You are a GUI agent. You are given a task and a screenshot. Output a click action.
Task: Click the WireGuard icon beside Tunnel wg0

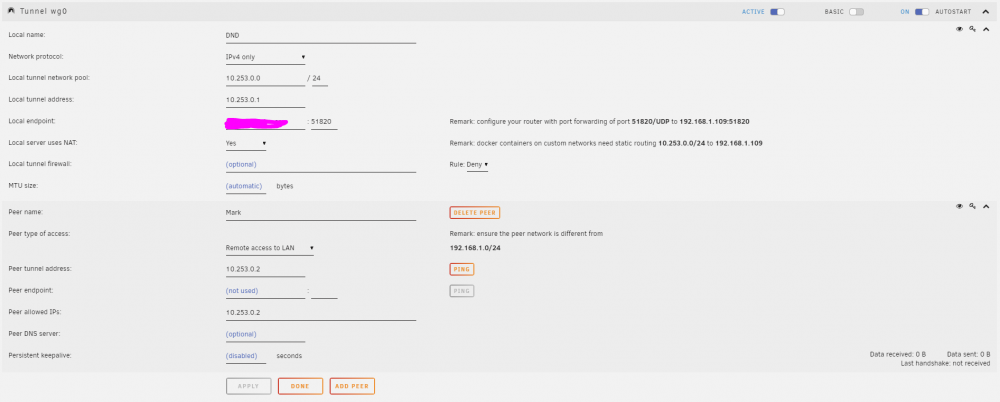pos(11,11)
